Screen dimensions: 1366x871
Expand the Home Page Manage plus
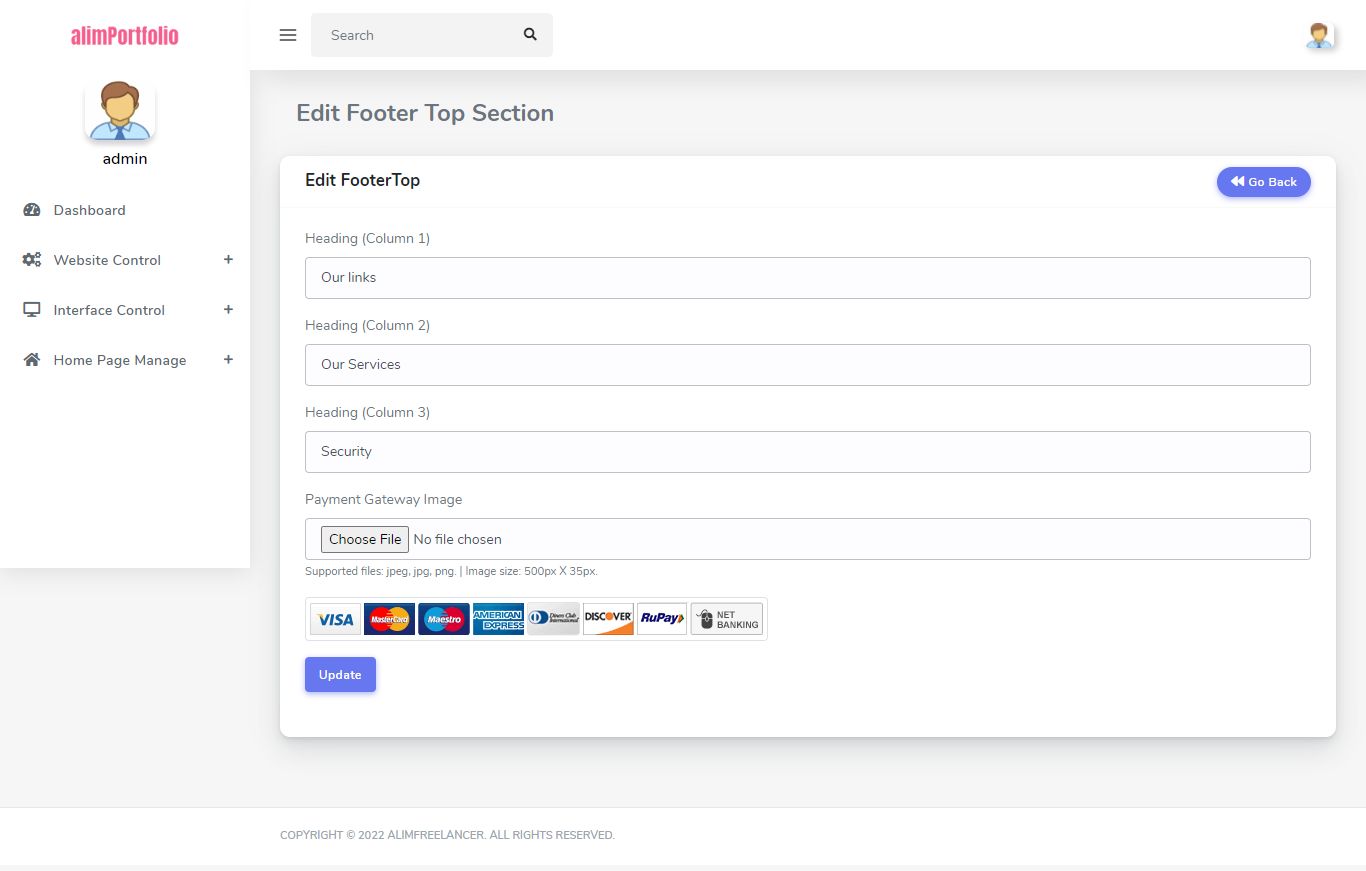point(228,360)
